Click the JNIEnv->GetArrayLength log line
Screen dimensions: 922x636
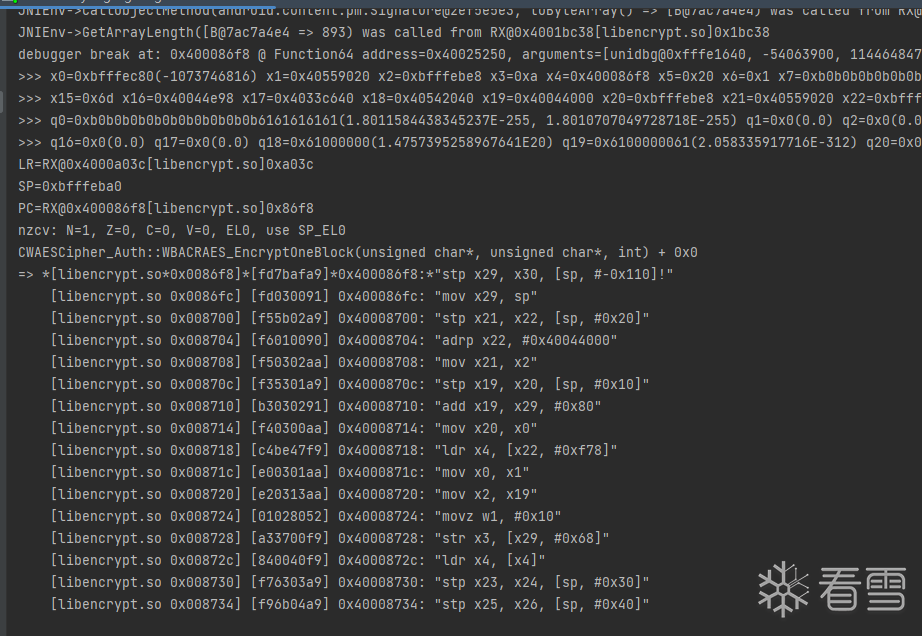coord(394,32)
